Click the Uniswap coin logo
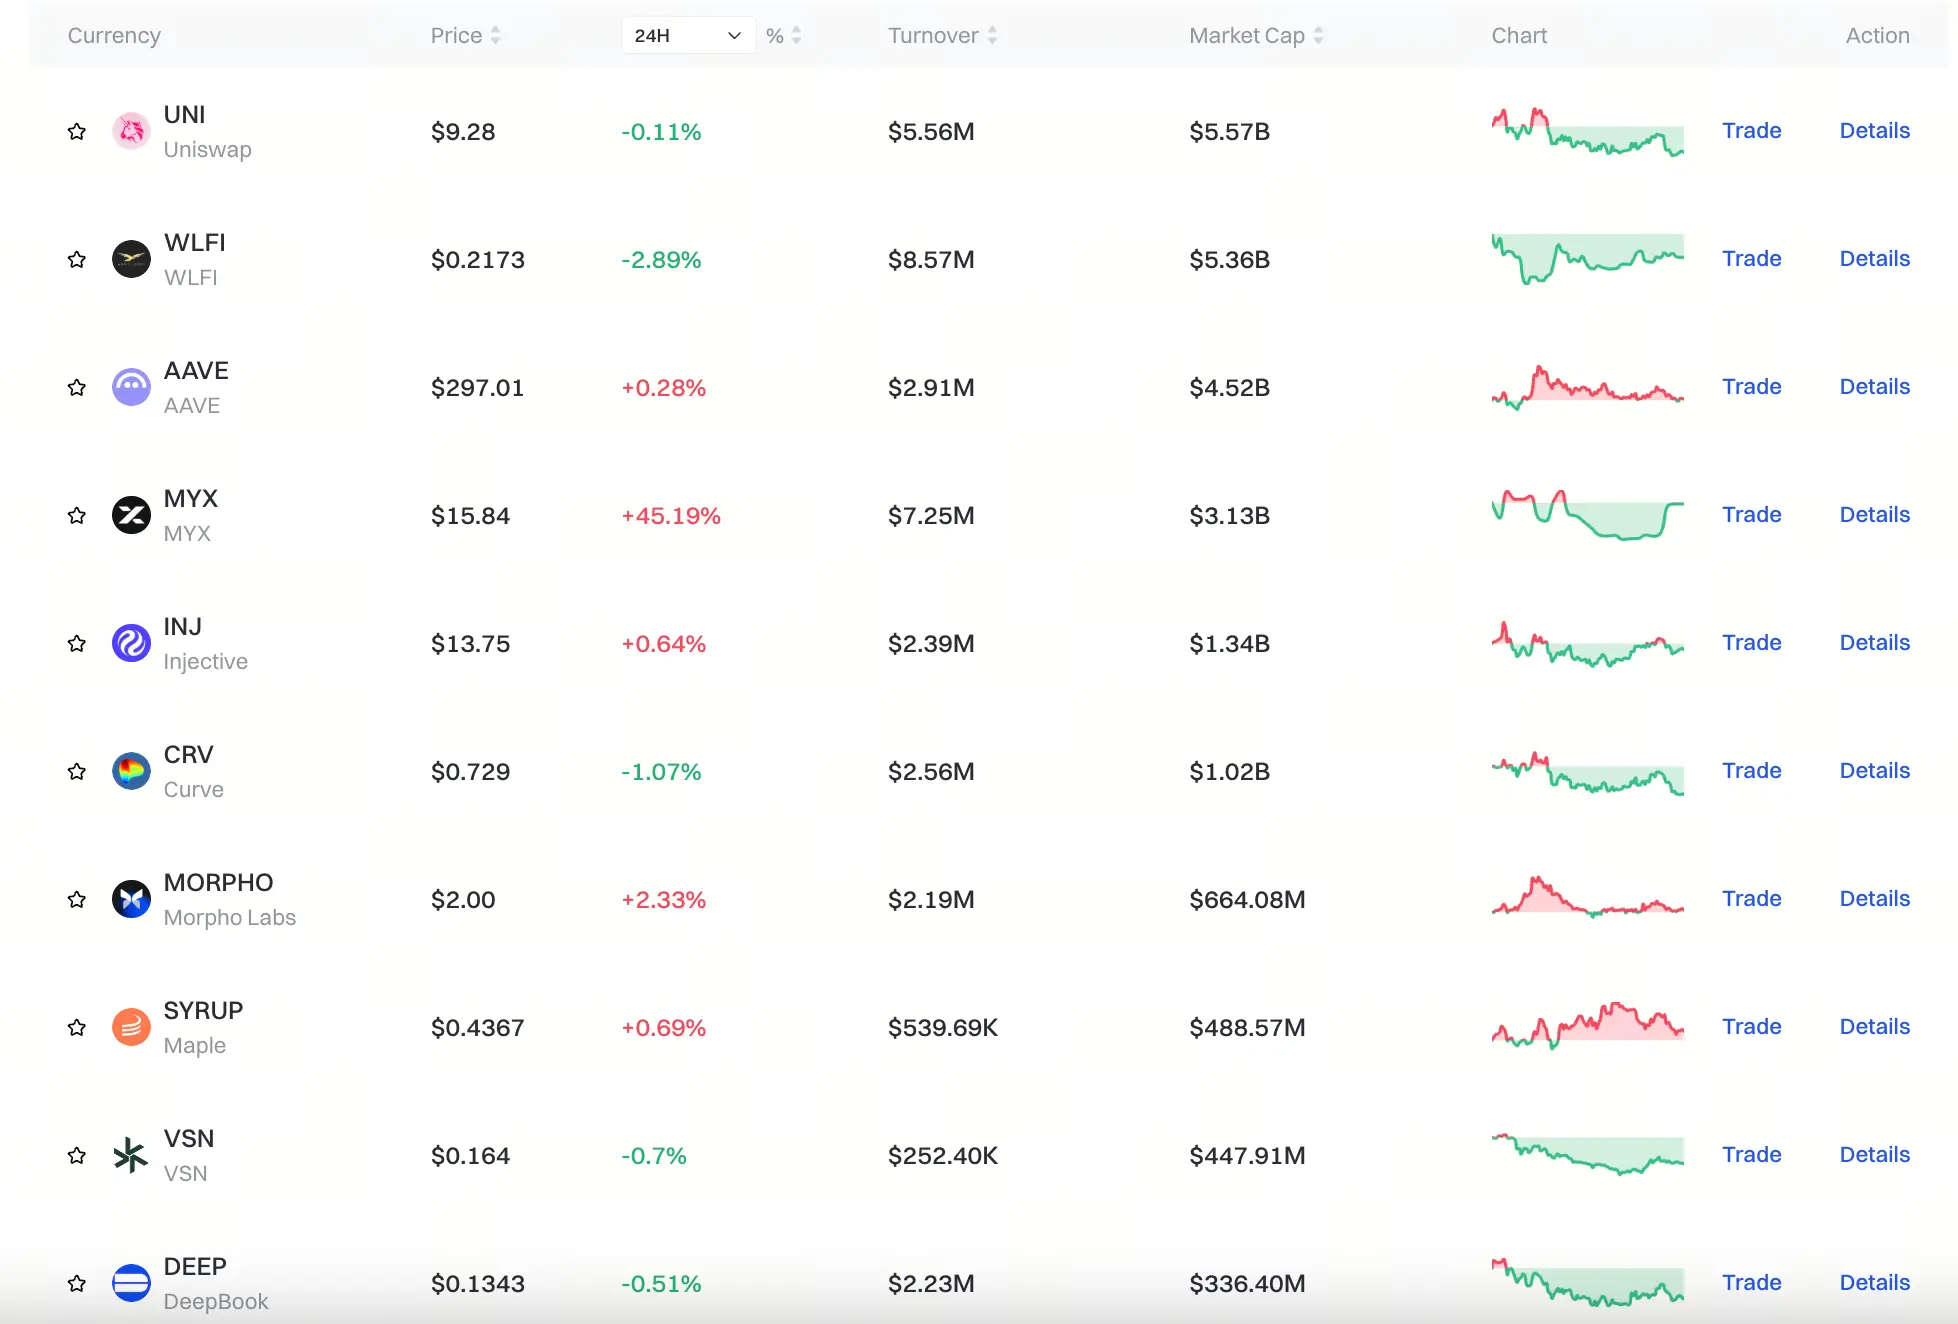The image size is (1958, 1324). 131,132
